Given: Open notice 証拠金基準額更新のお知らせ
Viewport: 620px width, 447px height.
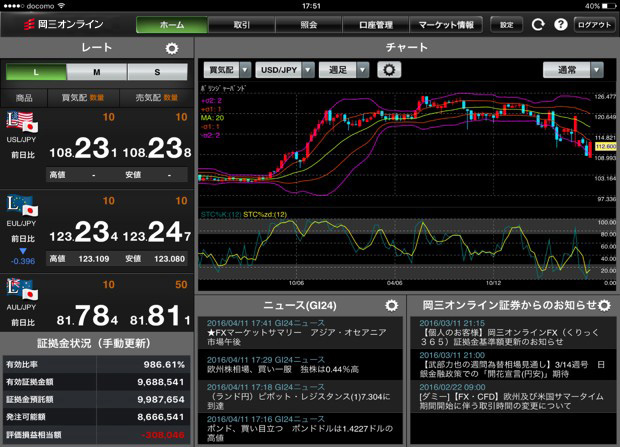Looking at the screenshot, I should coord(512,332).
